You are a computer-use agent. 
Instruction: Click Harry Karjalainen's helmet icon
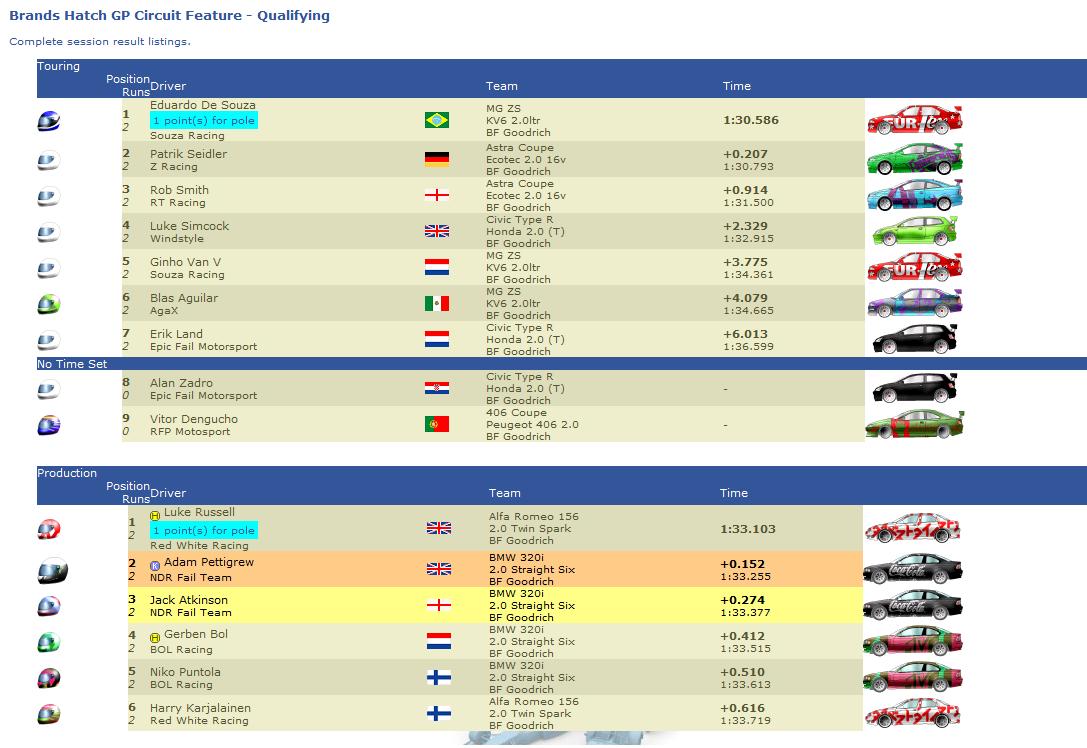coord(49,714)
